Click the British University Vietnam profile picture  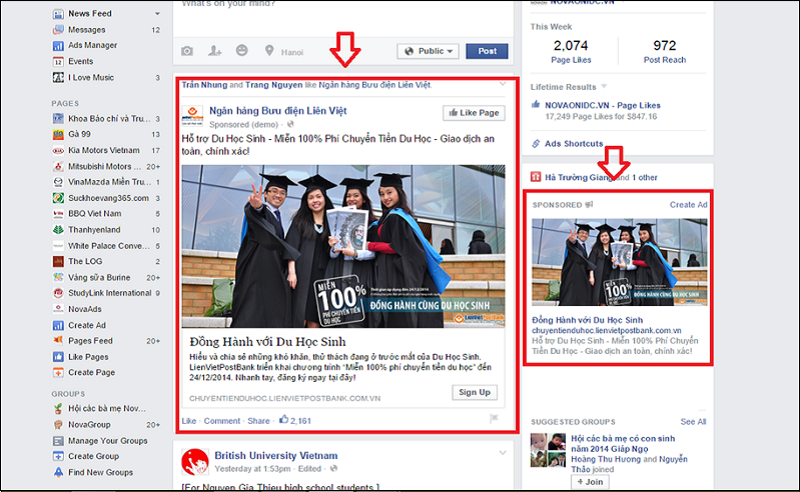pyautogui.click(x=194, y=461)
